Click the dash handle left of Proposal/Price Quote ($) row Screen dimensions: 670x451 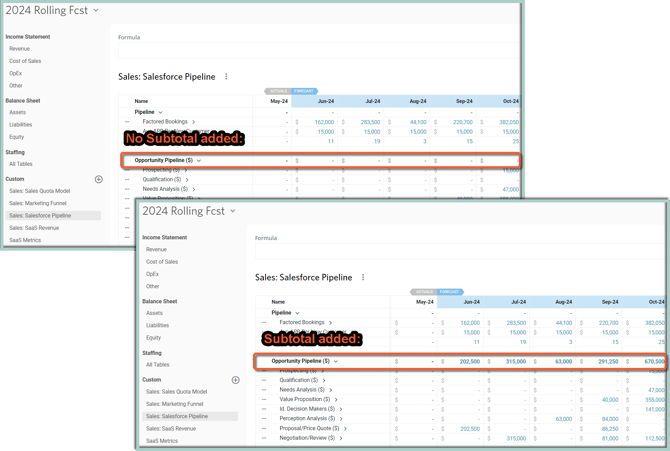pos(264,428)
